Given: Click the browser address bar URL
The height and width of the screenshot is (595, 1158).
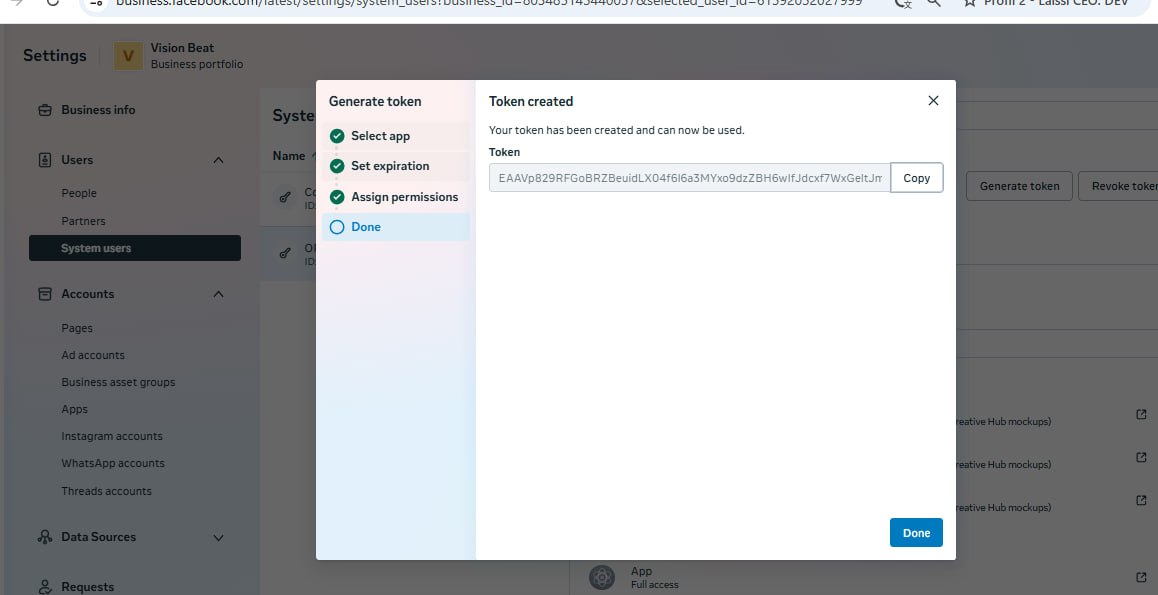Looking at the screenshot, I should pos(489,3).
